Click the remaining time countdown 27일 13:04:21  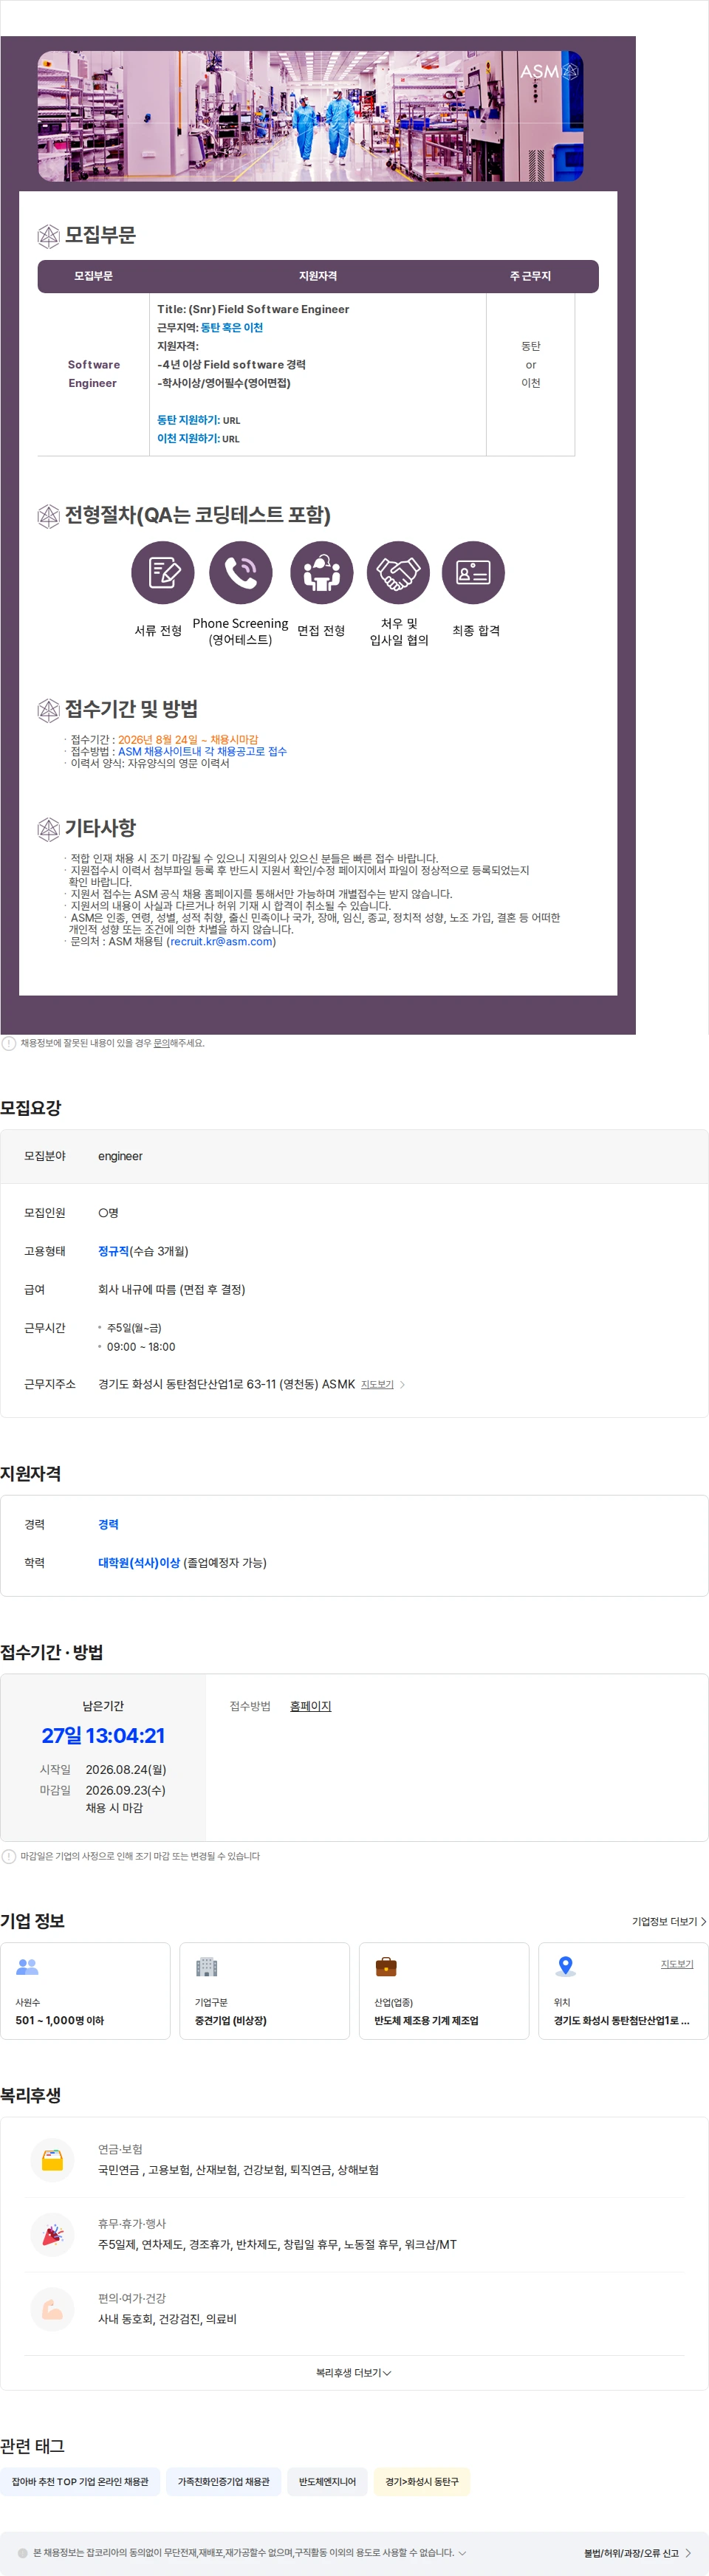(103, 1735)
